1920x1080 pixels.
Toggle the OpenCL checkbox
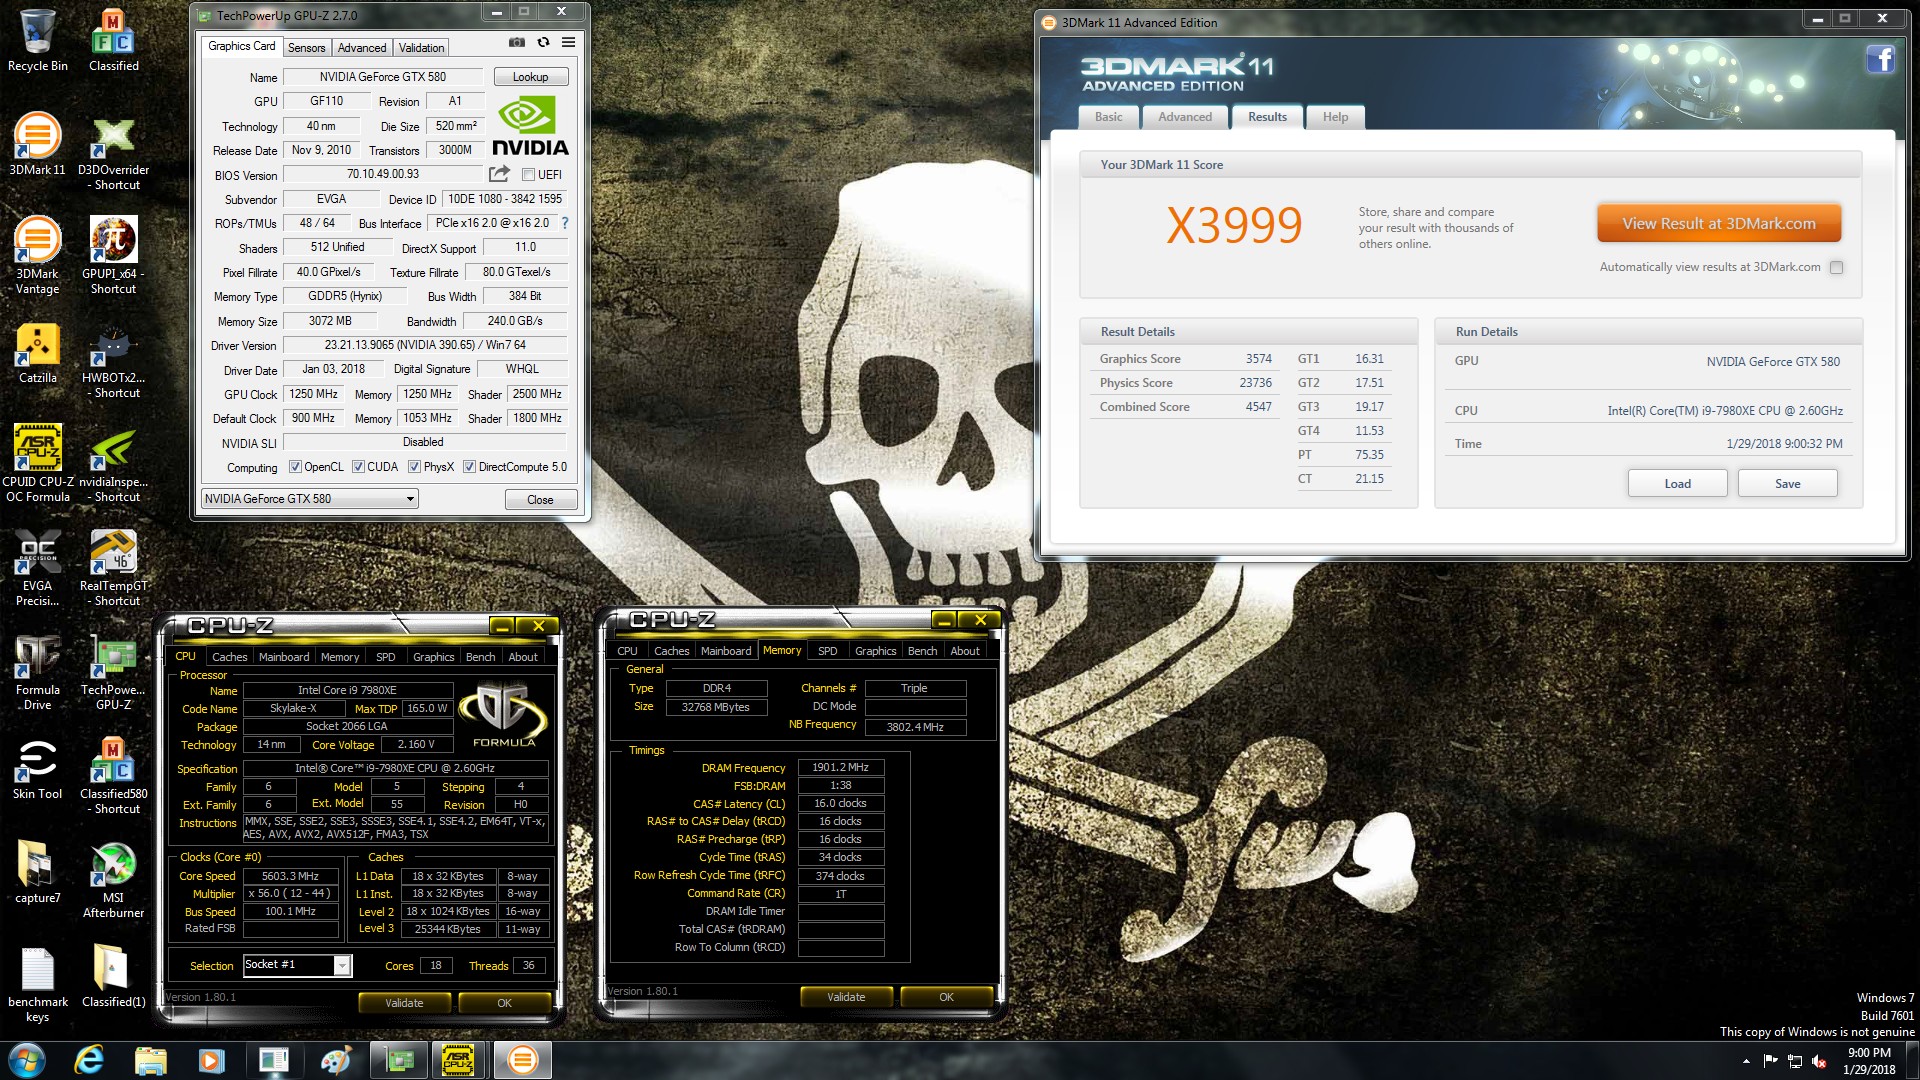pos(295,467)
